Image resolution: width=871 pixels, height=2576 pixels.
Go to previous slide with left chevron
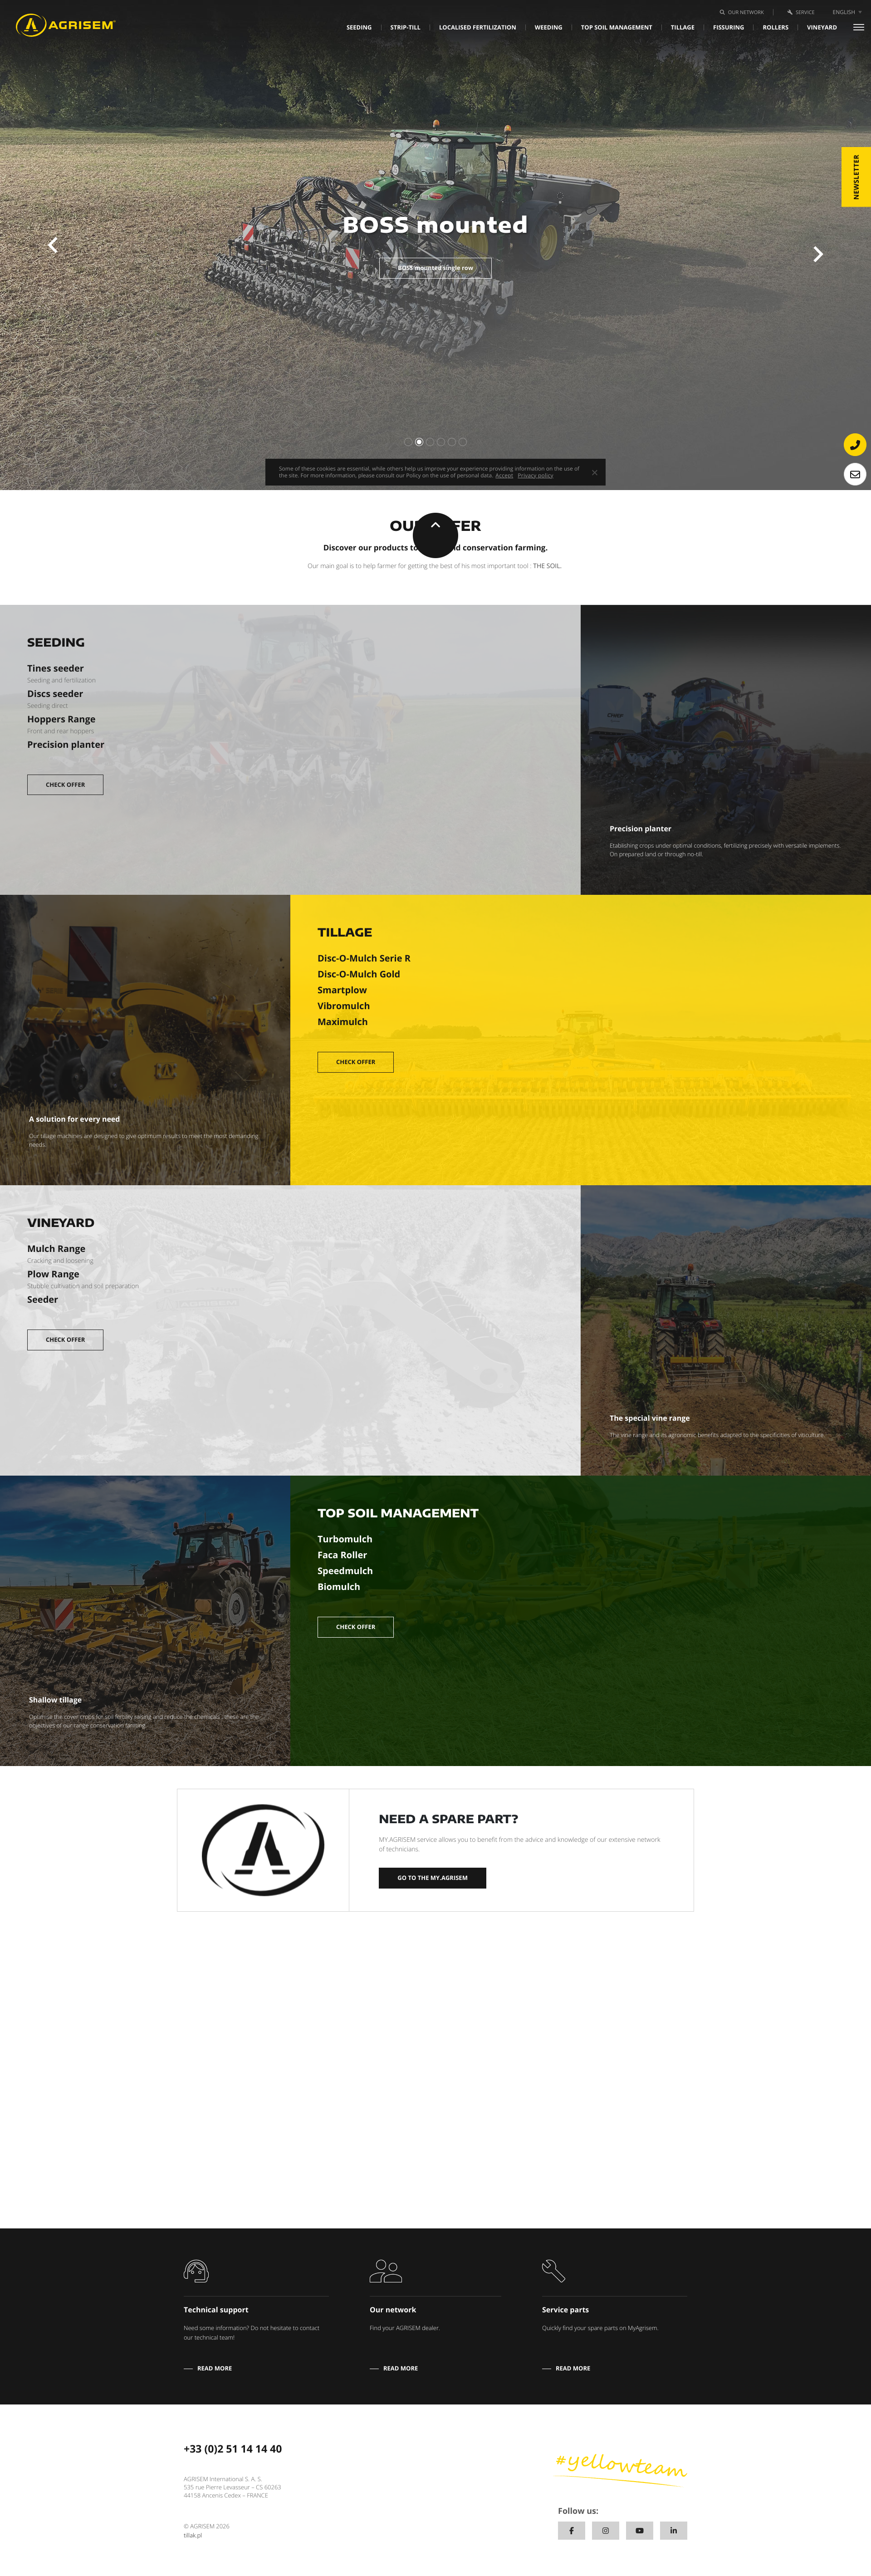[x=53, y=245]
